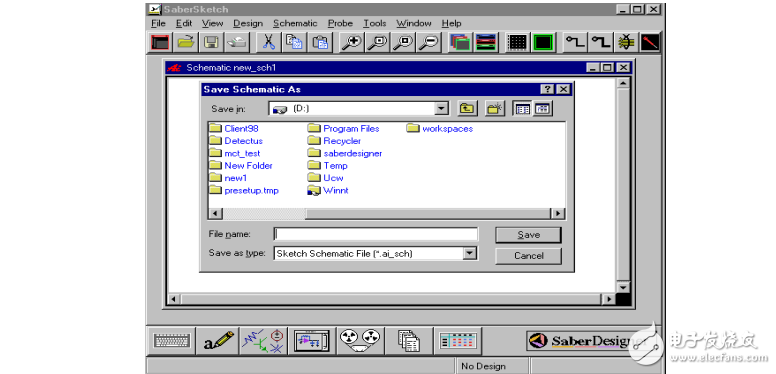The height and width of the screenshot is (374, 776).
Task: Open the circuit parts icon in bottom bar
Action: (x=263, y=340)
